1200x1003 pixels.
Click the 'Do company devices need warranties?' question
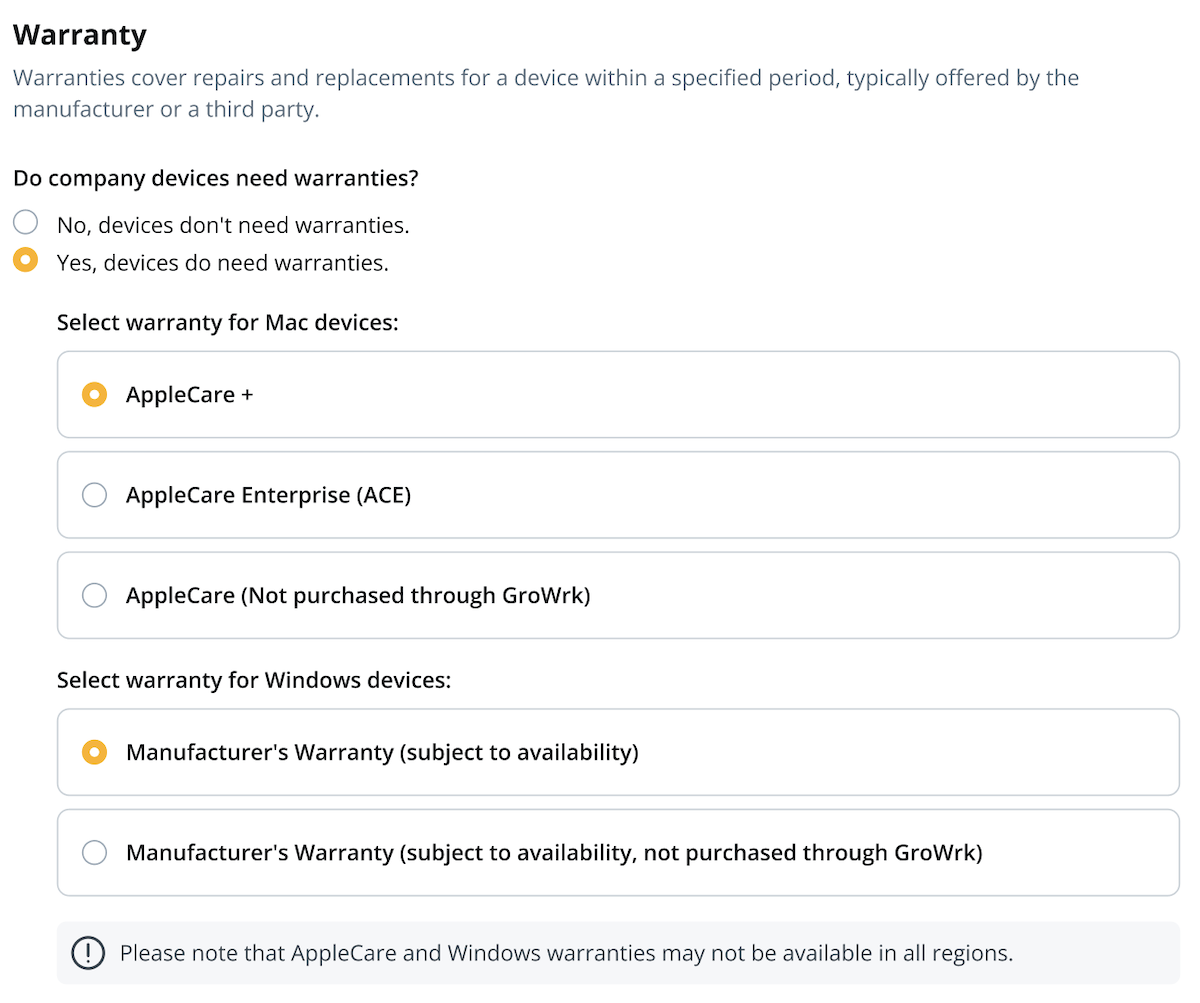click(215, 179)
